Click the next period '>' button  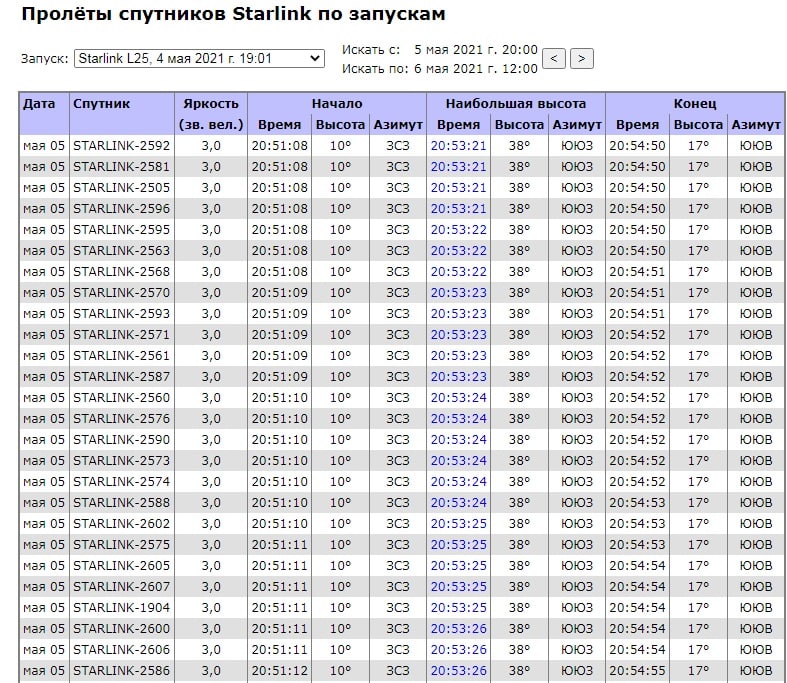582,59
